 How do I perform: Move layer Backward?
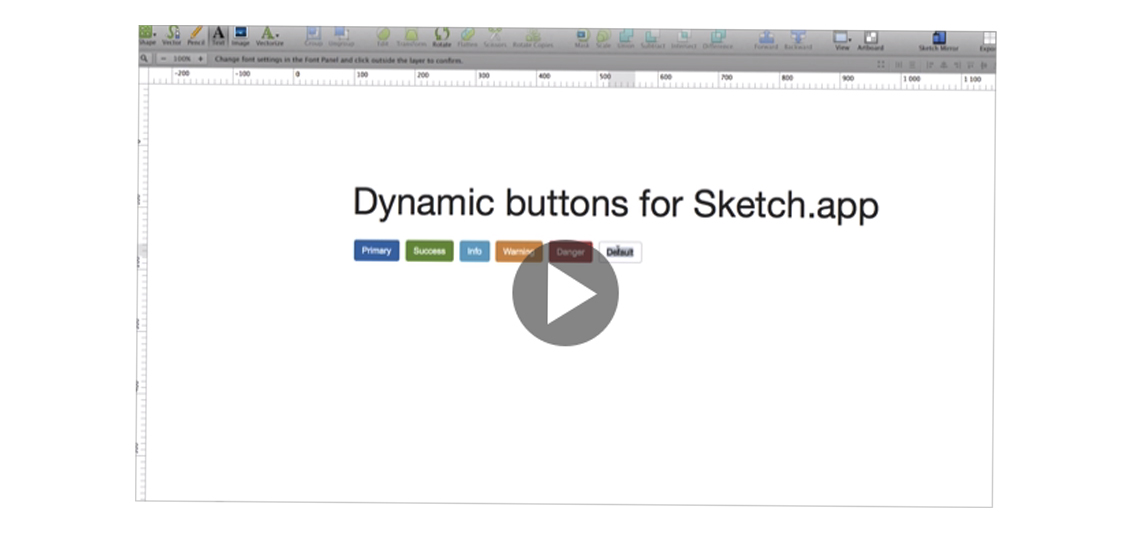798,39
